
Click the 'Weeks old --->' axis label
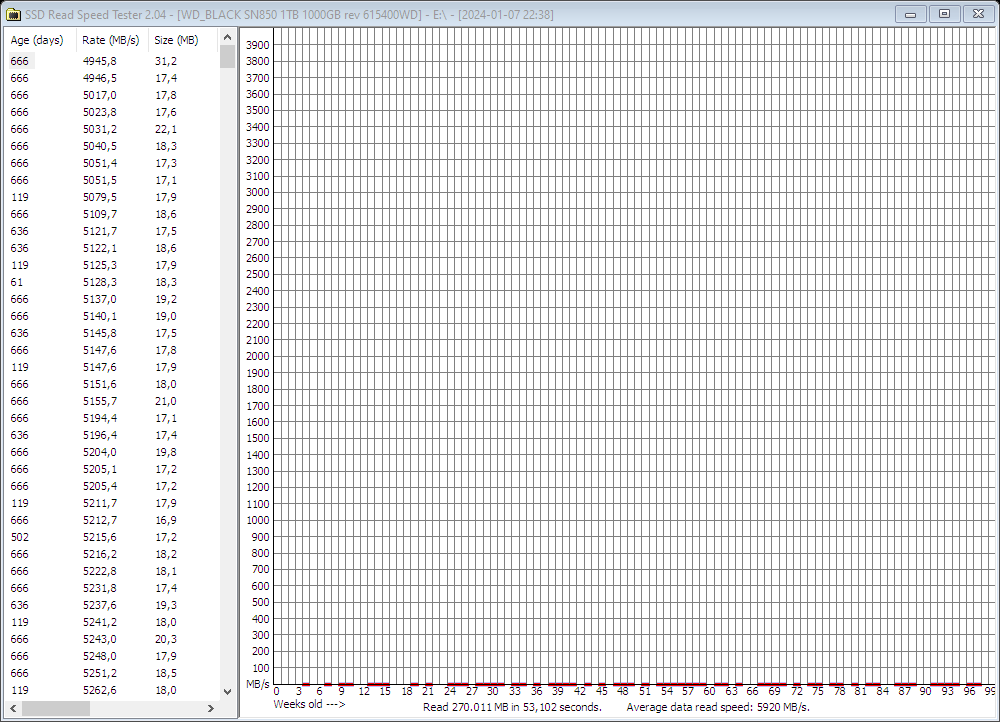(309, 705)
